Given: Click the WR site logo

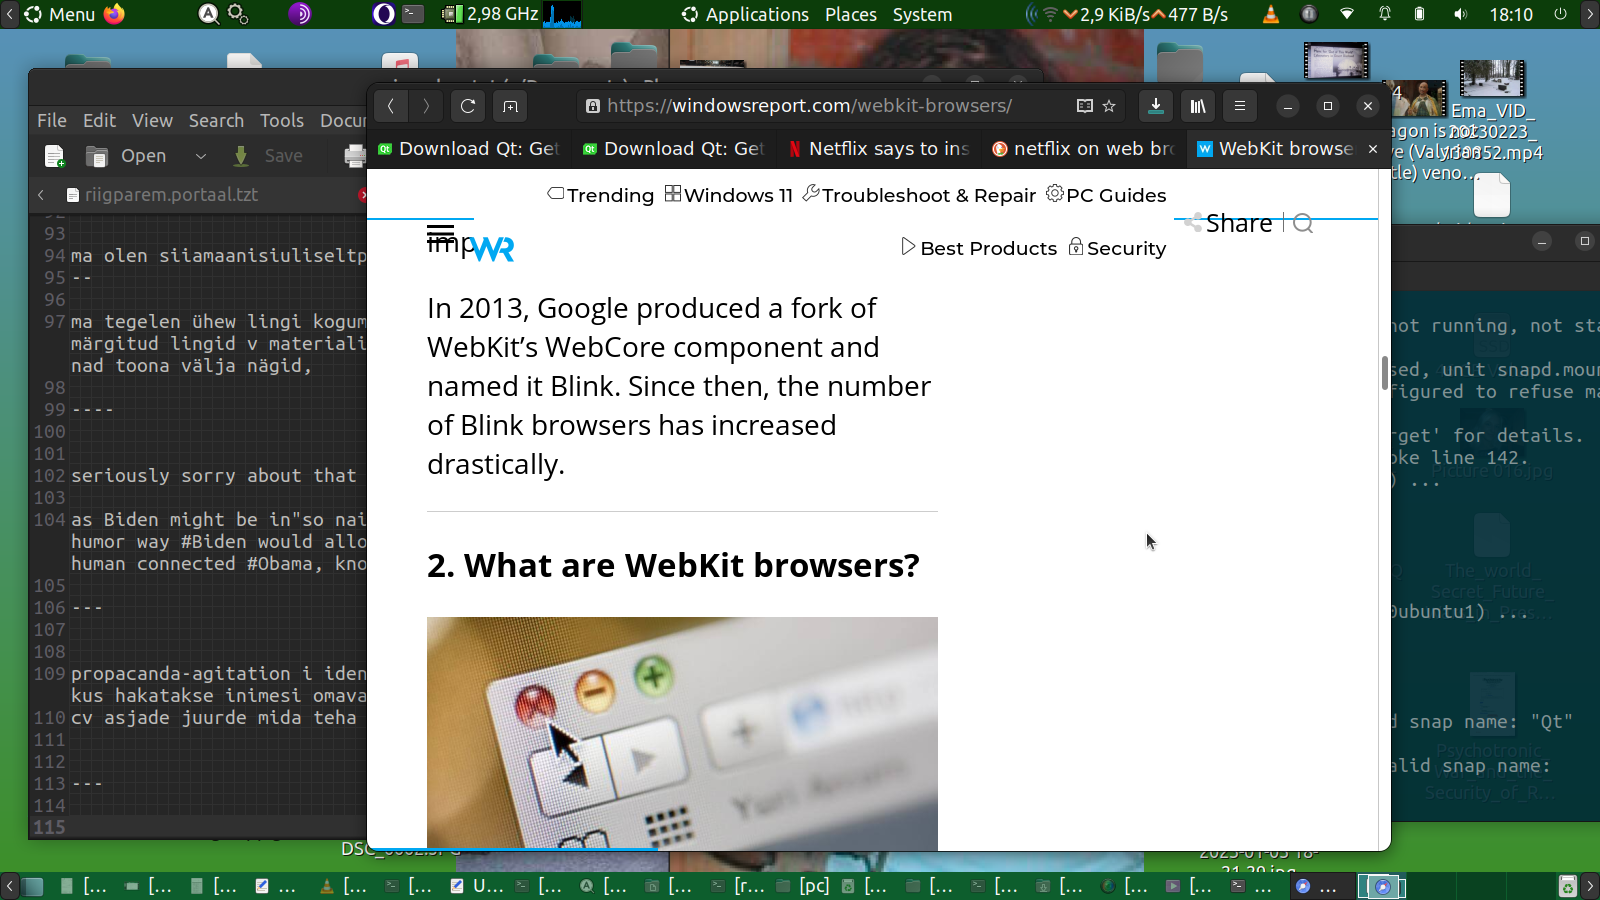Looking at the screenshot, I should [x=492, y=249].
